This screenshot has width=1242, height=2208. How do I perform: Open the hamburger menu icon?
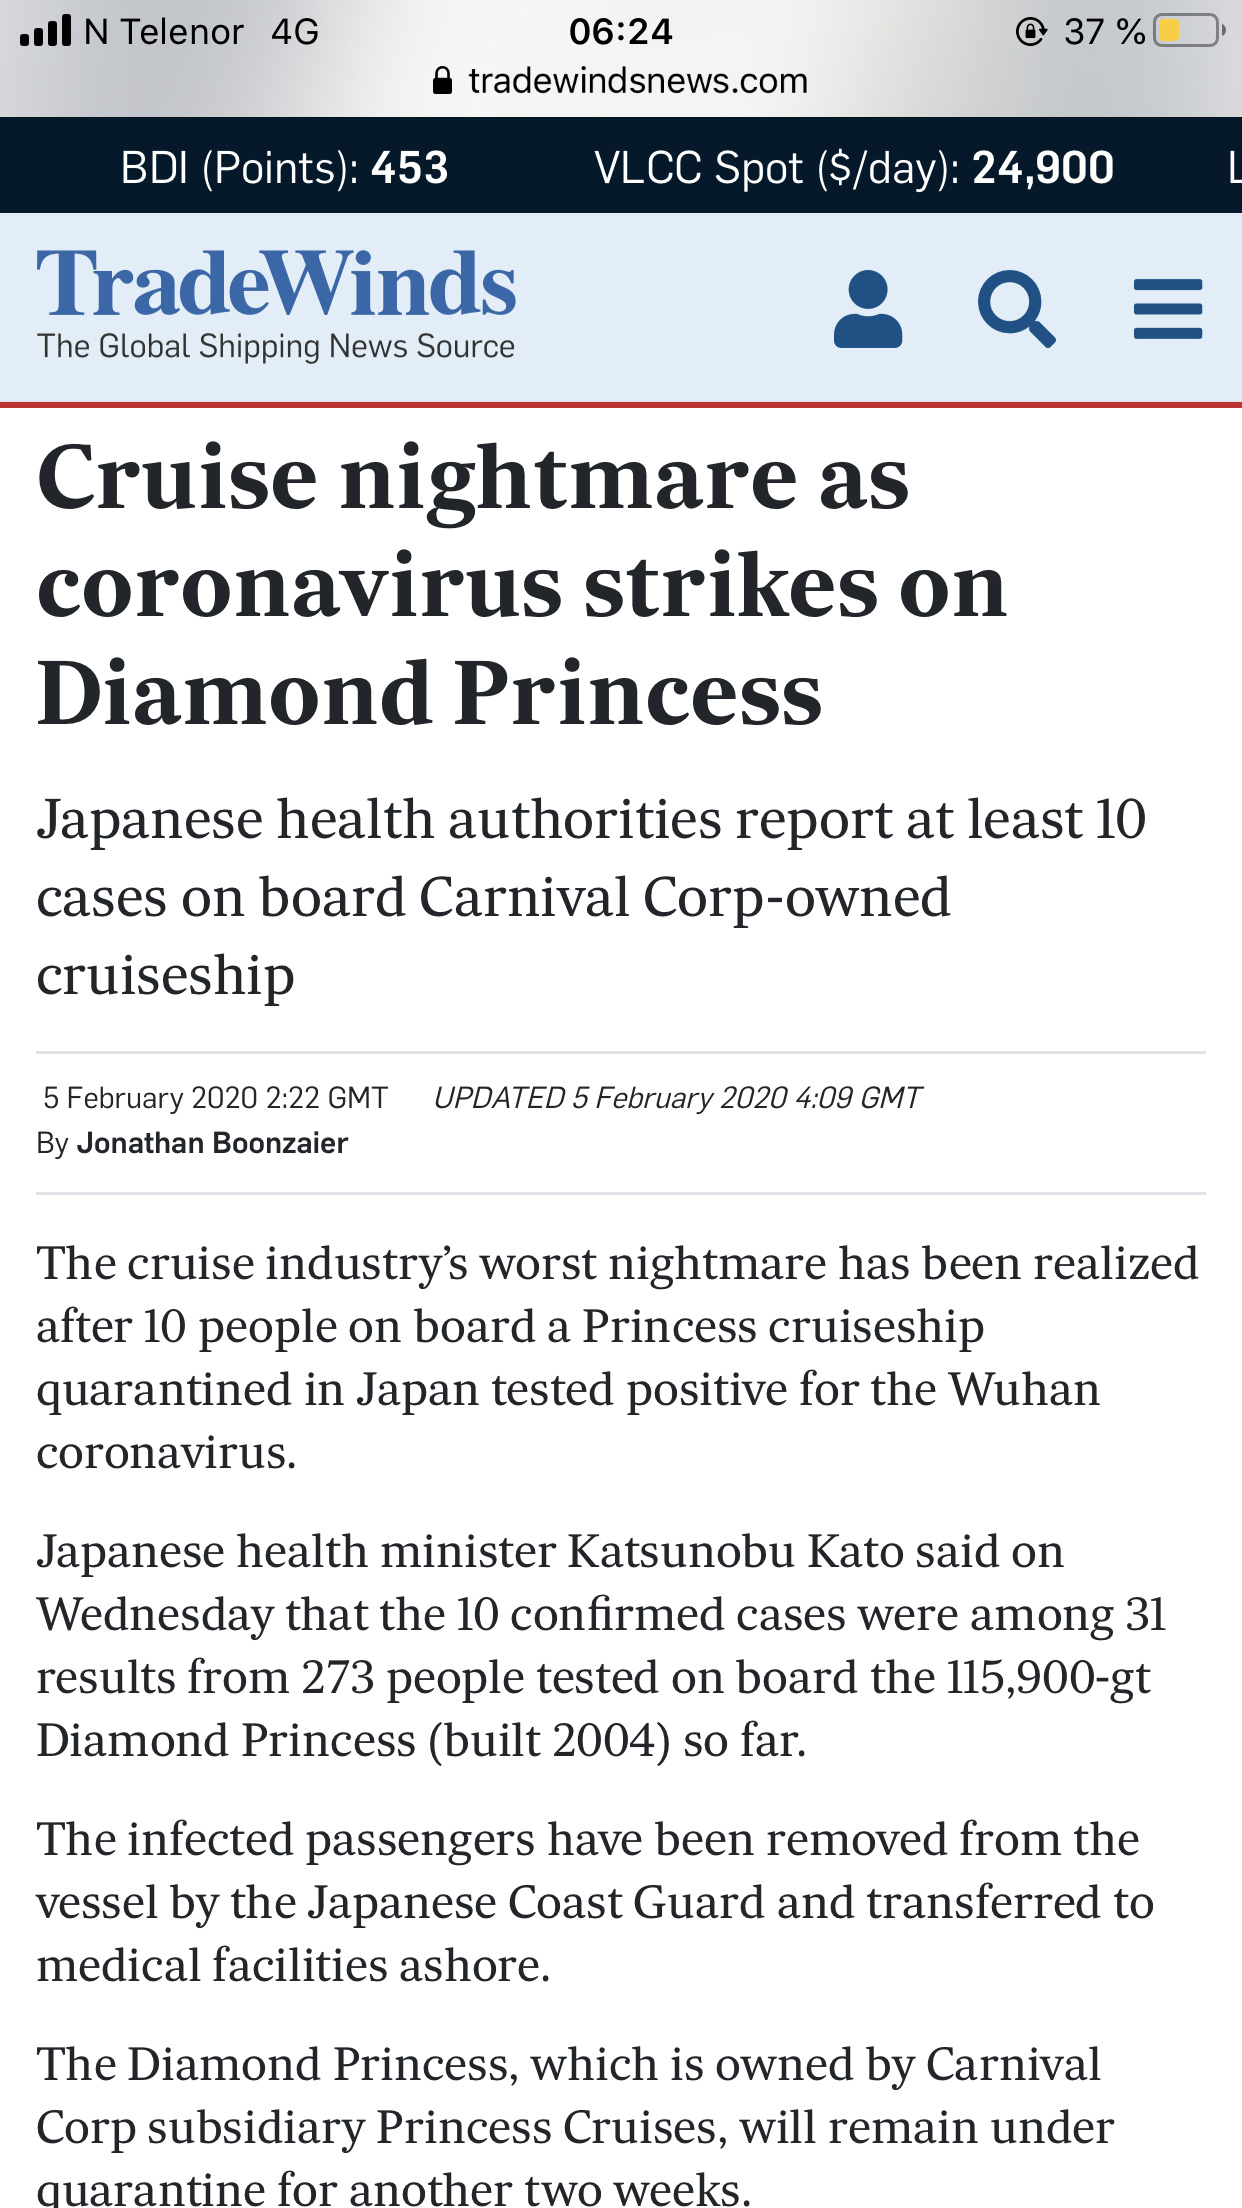coord(1168,309)
